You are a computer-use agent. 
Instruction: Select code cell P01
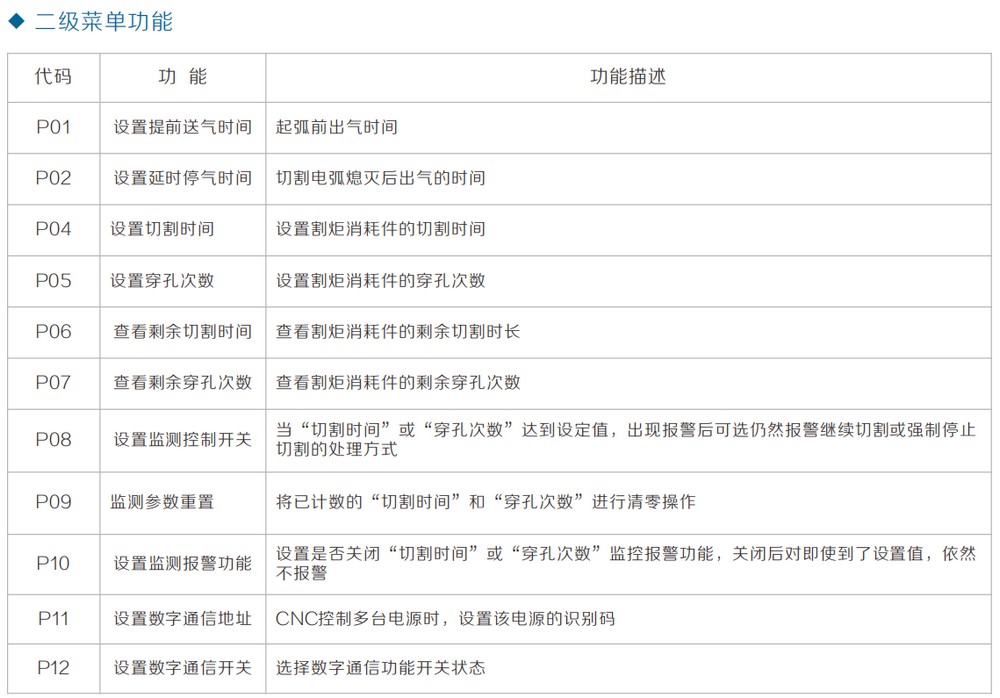pyautogui.click(x=53, y=127)
